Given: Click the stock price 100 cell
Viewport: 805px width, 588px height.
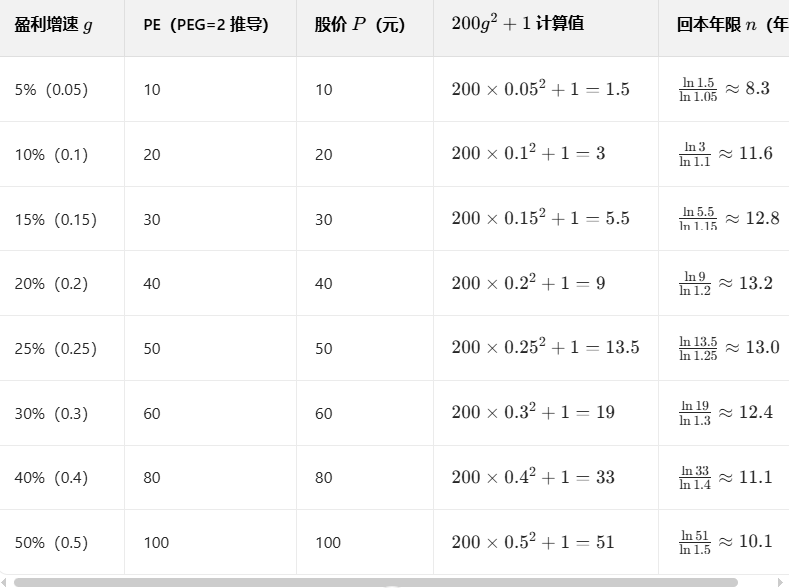Looking at the screenshot, I should (328, 542).
